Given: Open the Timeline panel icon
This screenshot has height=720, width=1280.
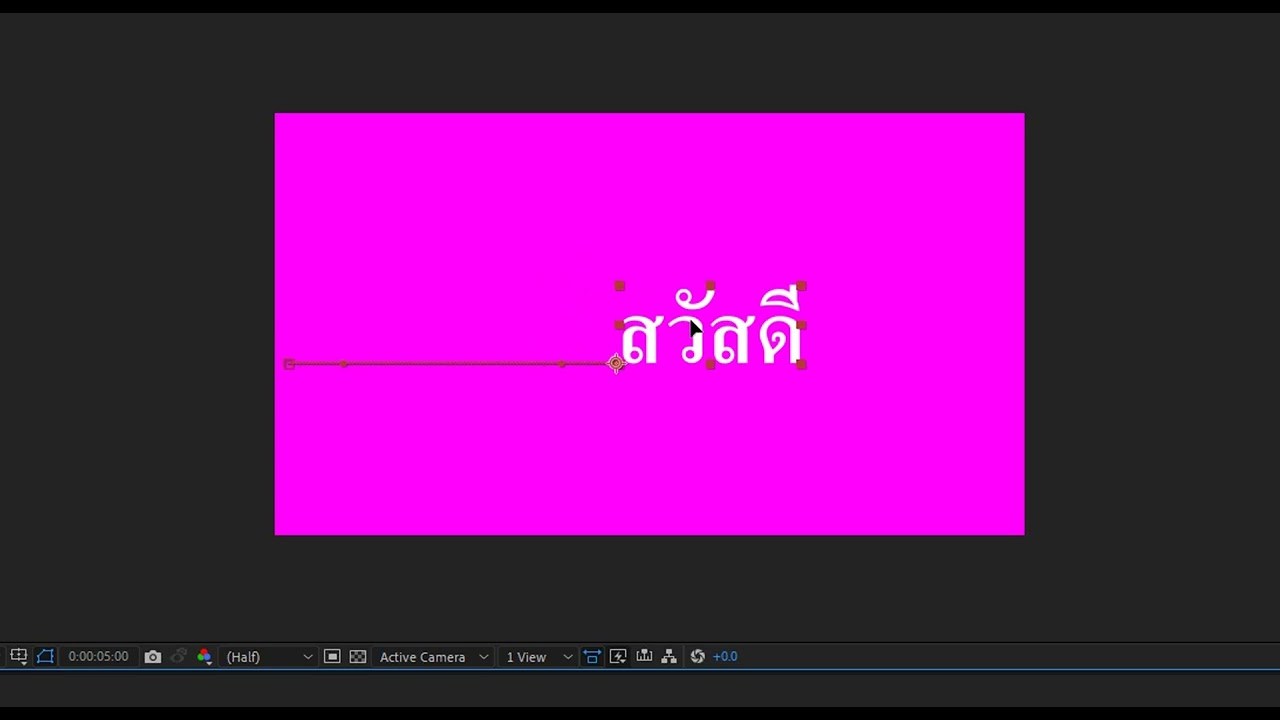Looking at the screenshot, I should point(644,657).
